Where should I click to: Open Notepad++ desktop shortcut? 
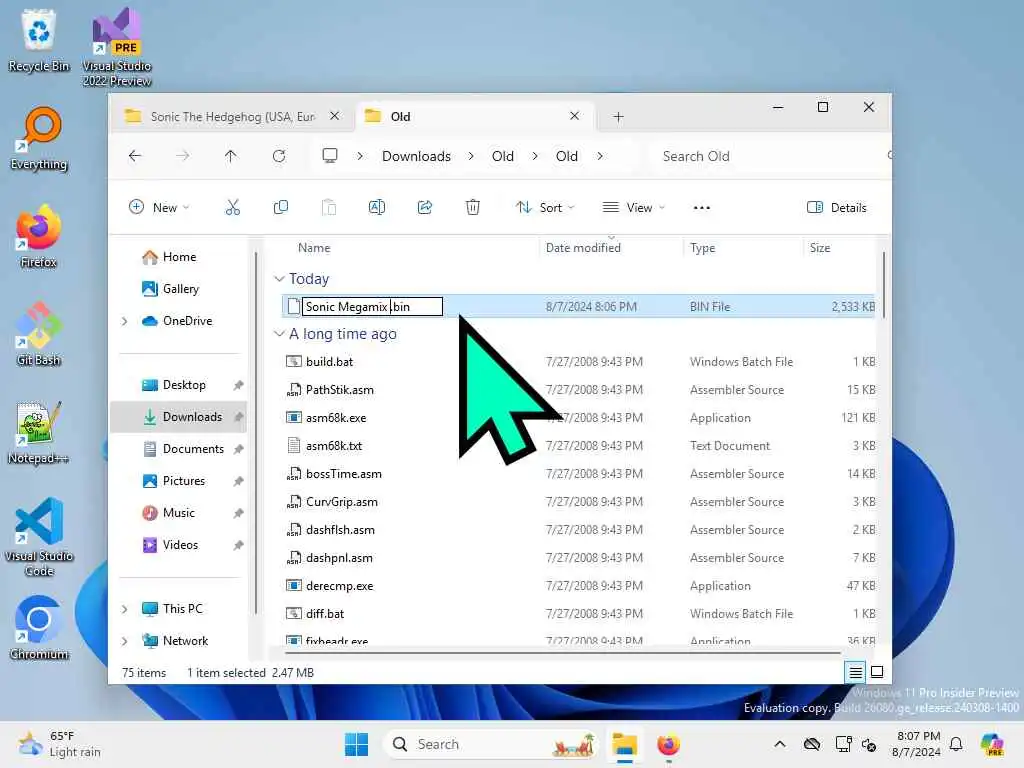pyautogui.click(x=39, y=432)
